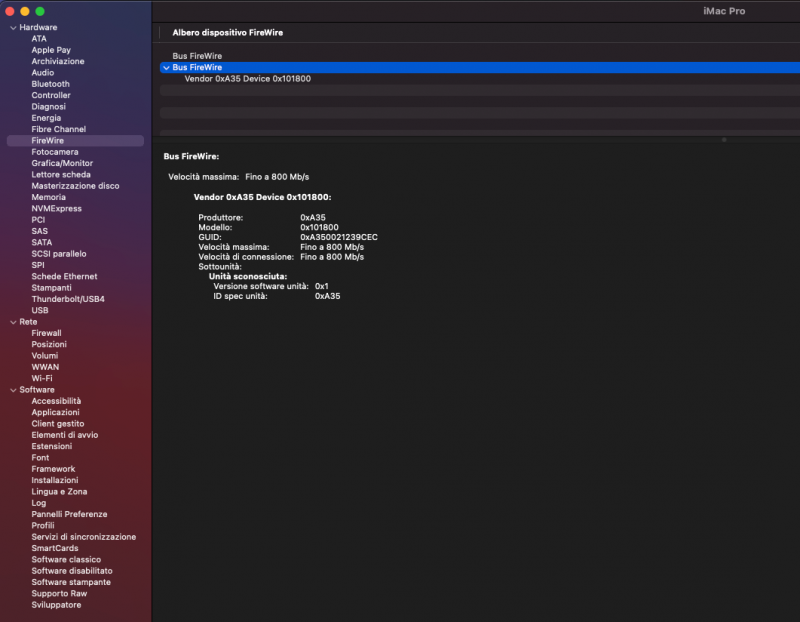Image resolution: width=800 pixels, height=622 pixels.
Task: Select Log under Software
Action: point(39,503)
